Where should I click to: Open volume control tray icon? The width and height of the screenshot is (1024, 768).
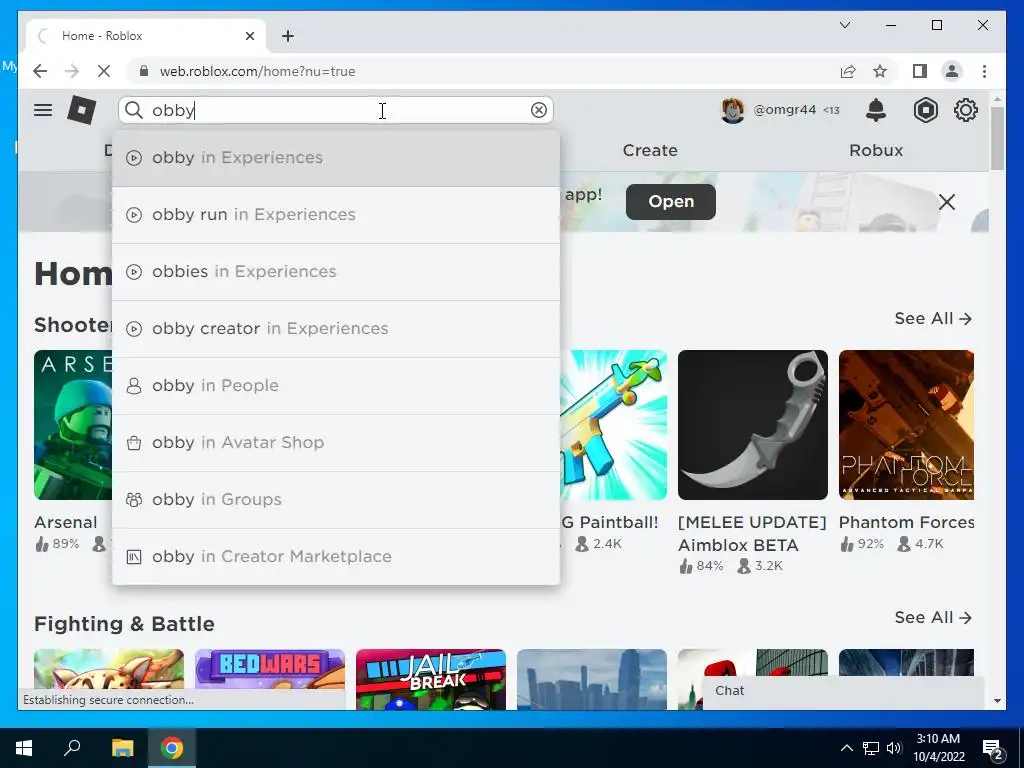893,748
